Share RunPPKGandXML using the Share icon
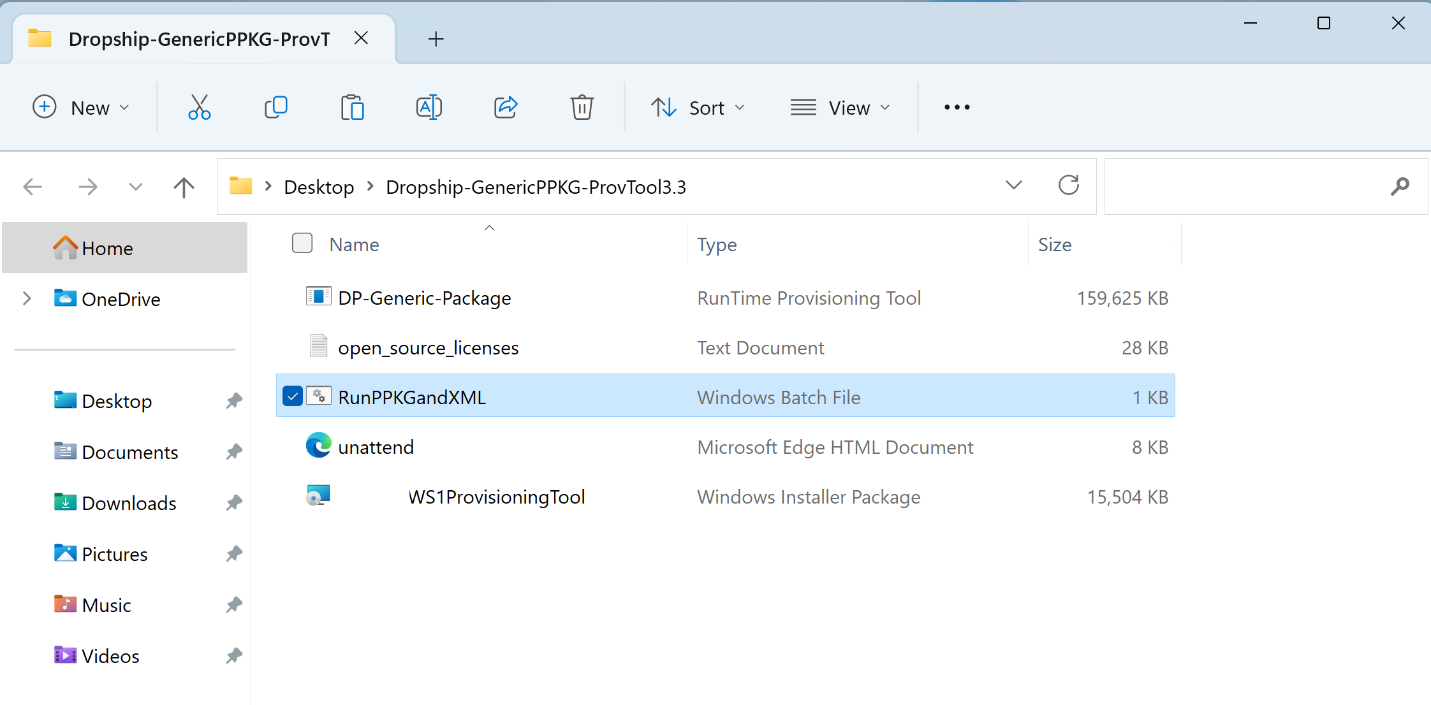 click(505, 107)
